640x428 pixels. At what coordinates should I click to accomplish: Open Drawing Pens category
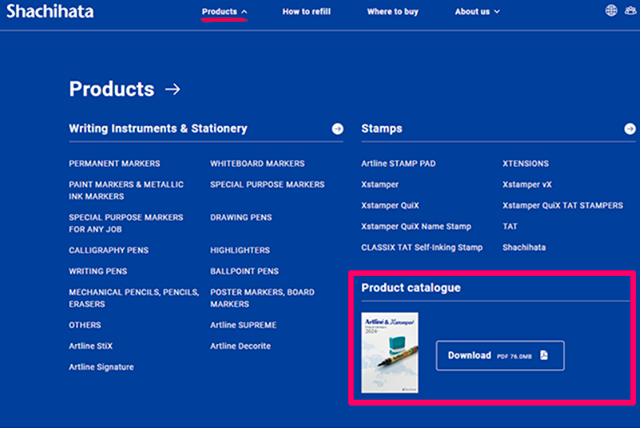click(x=241, y=217)
